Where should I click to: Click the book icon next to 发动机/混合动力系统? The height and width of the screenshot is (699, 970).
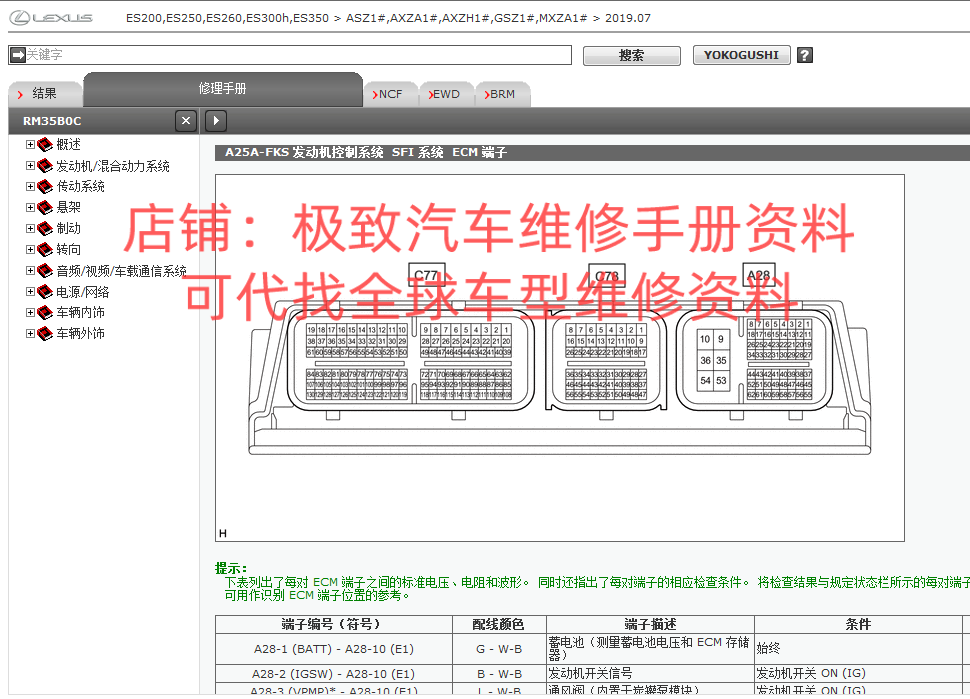[45, 166]
